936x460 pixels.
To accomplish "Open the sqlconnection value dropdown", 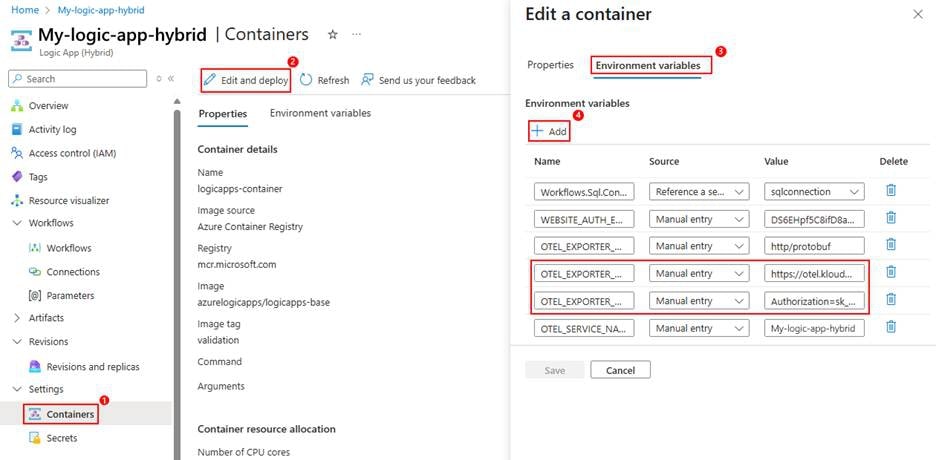I will tap(814, 192).
